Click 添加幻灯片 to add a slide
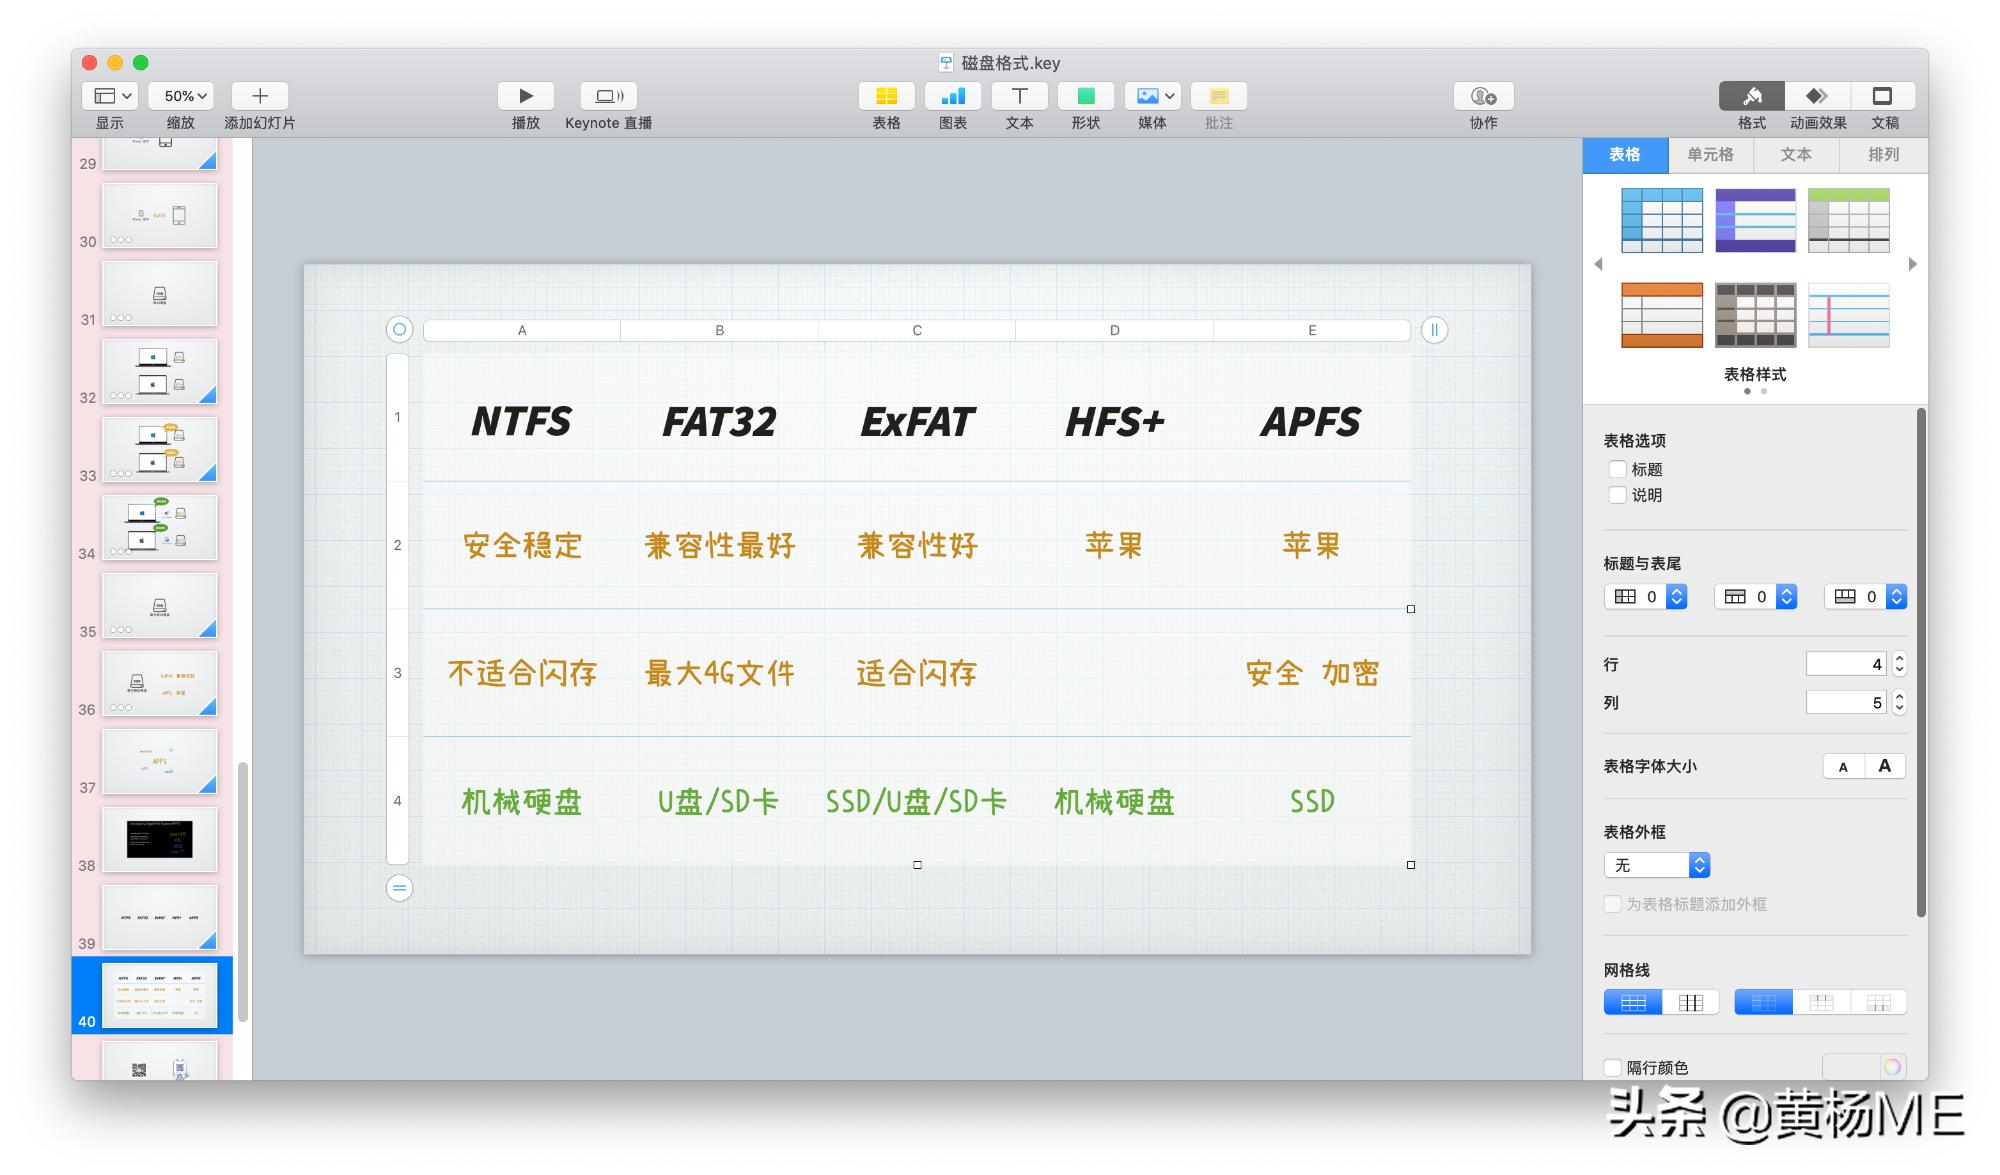Viewport: 2000px width, 1175px height. [x=259, y=96]
